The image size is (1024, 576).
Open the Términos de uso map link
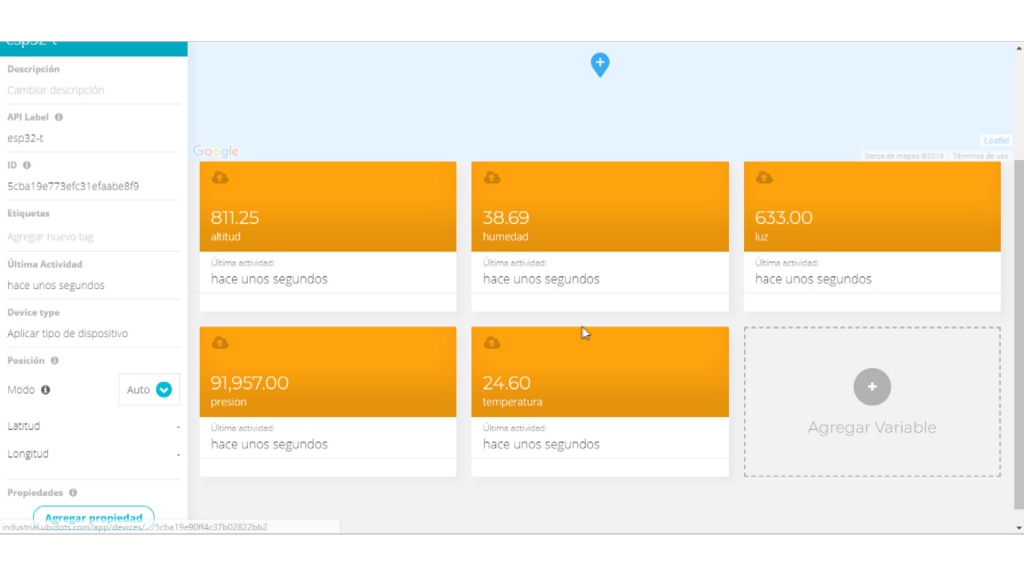pyautogui.click(x=980, y=156)
